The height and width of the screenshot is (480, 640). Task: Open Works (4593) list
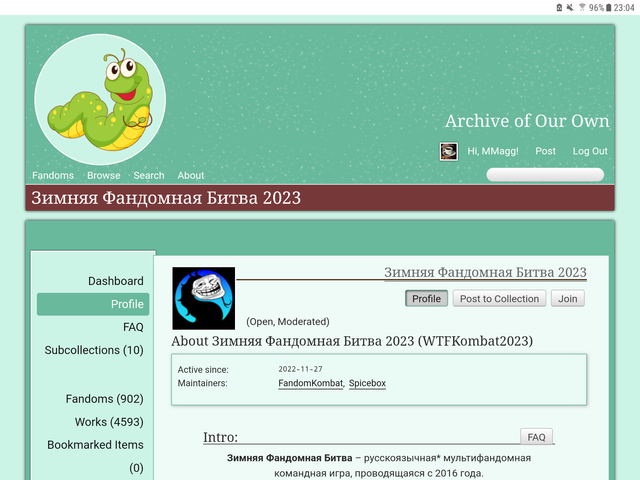[x=109, y=422]
